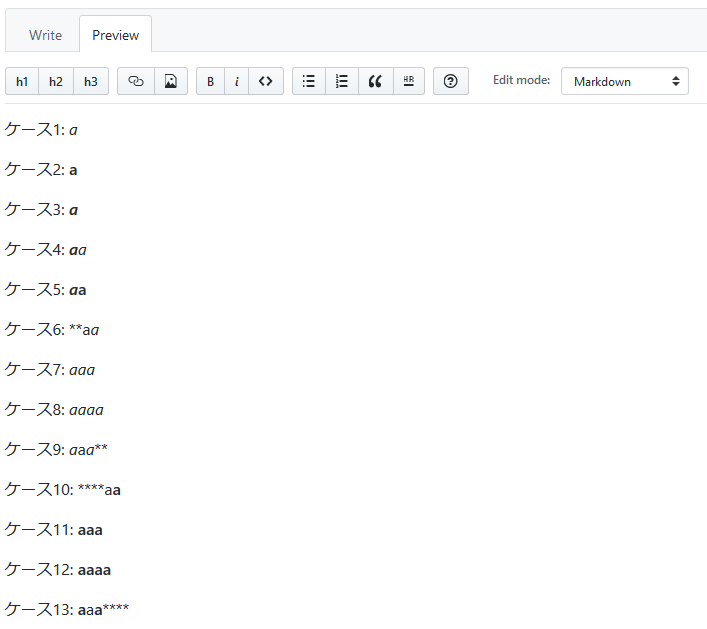The width and height of the screenshot is (707, 629).
Task: Insert an h2 heading
Action: (56, 81)
